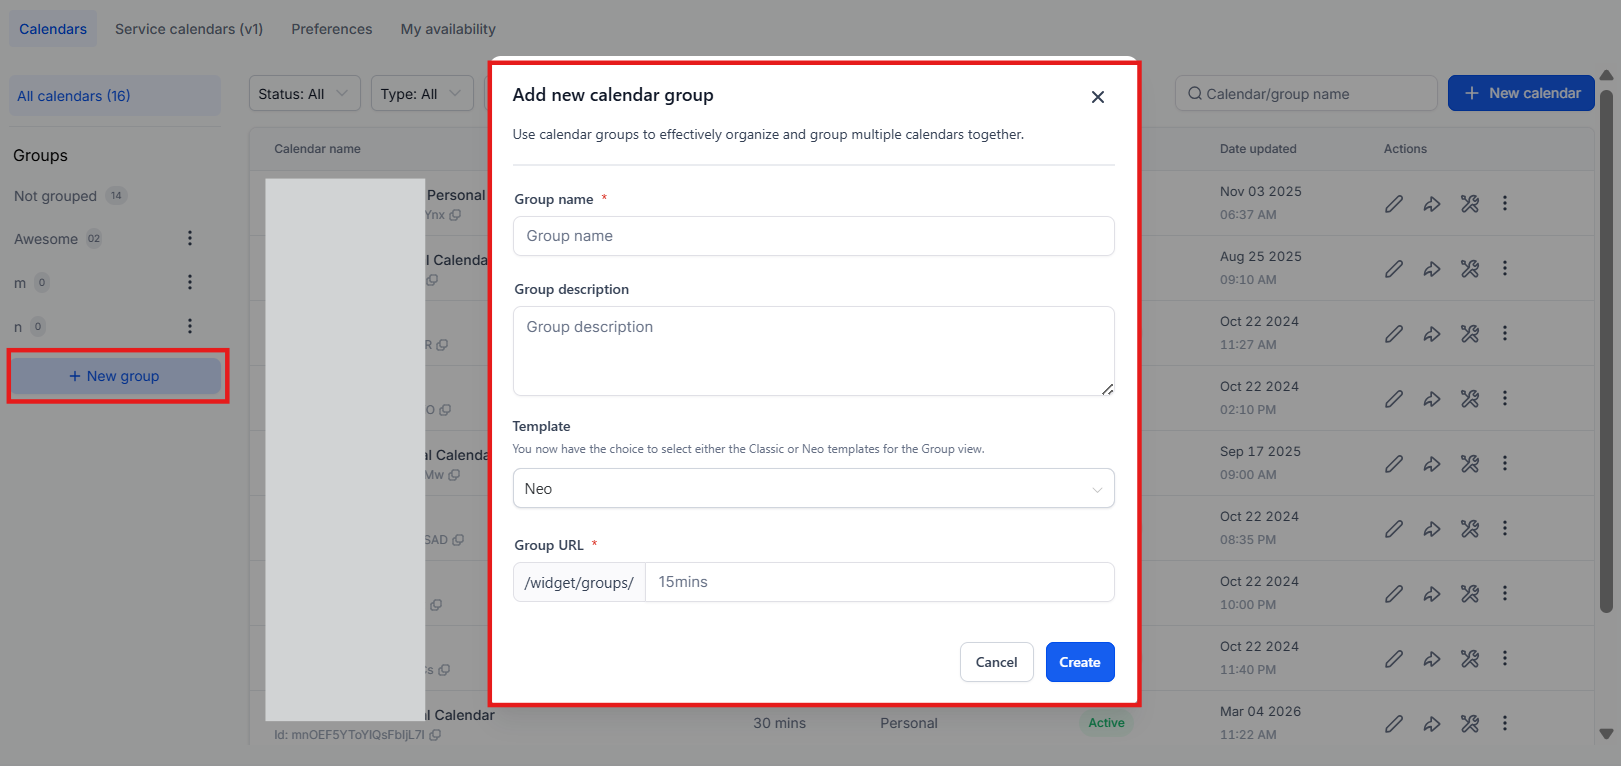Image resolution: width=1621 pixels, height=766 pixels.
Task: Open the Type: All filter dropdown
Action: pyautogui.click(x=421, y=94)
